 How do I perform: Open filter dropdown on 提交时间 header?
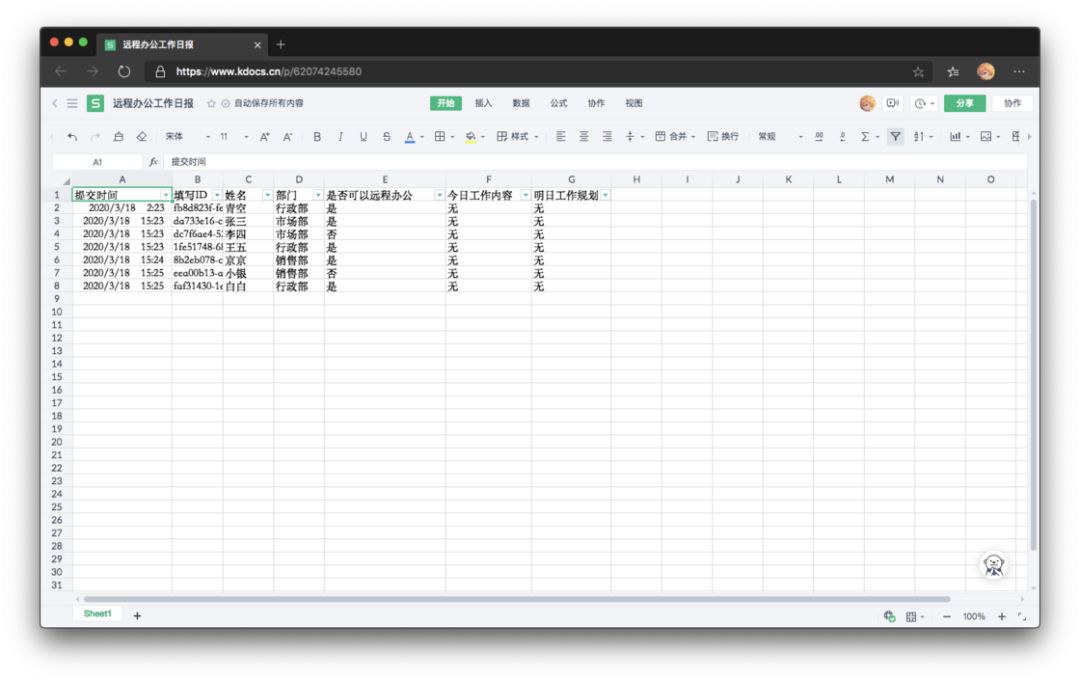click(165, 196)
